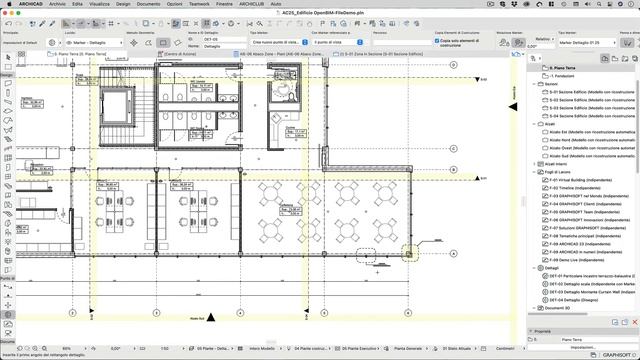Open the Marker - Dettaglio layer dropdown
The width and height of the screenshot is (640, 360).
tap(94, 42)
